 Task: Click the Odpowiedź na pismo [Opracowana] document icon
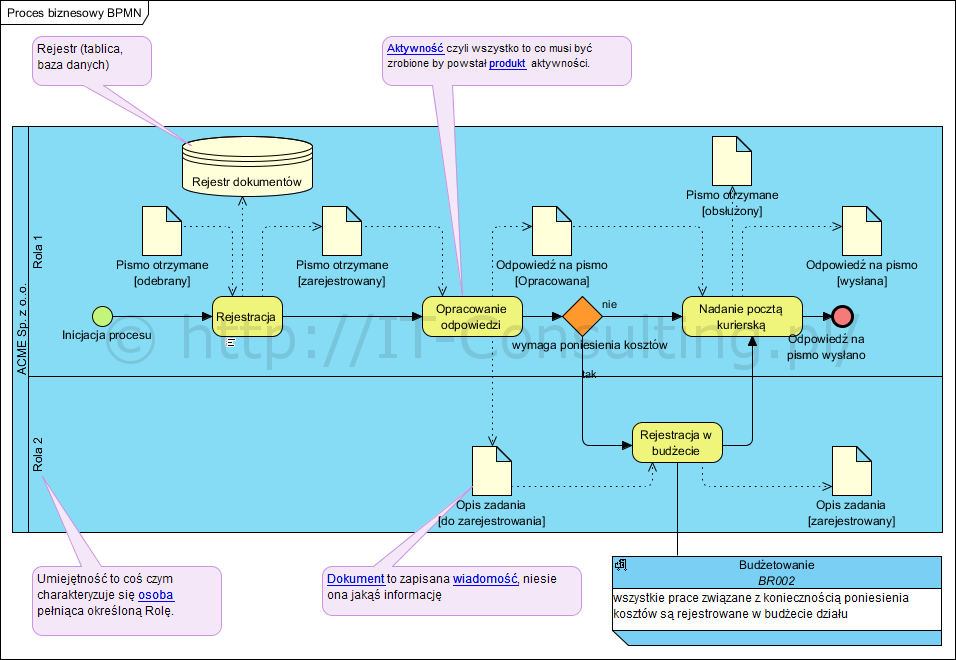click(x=552, y=231)
